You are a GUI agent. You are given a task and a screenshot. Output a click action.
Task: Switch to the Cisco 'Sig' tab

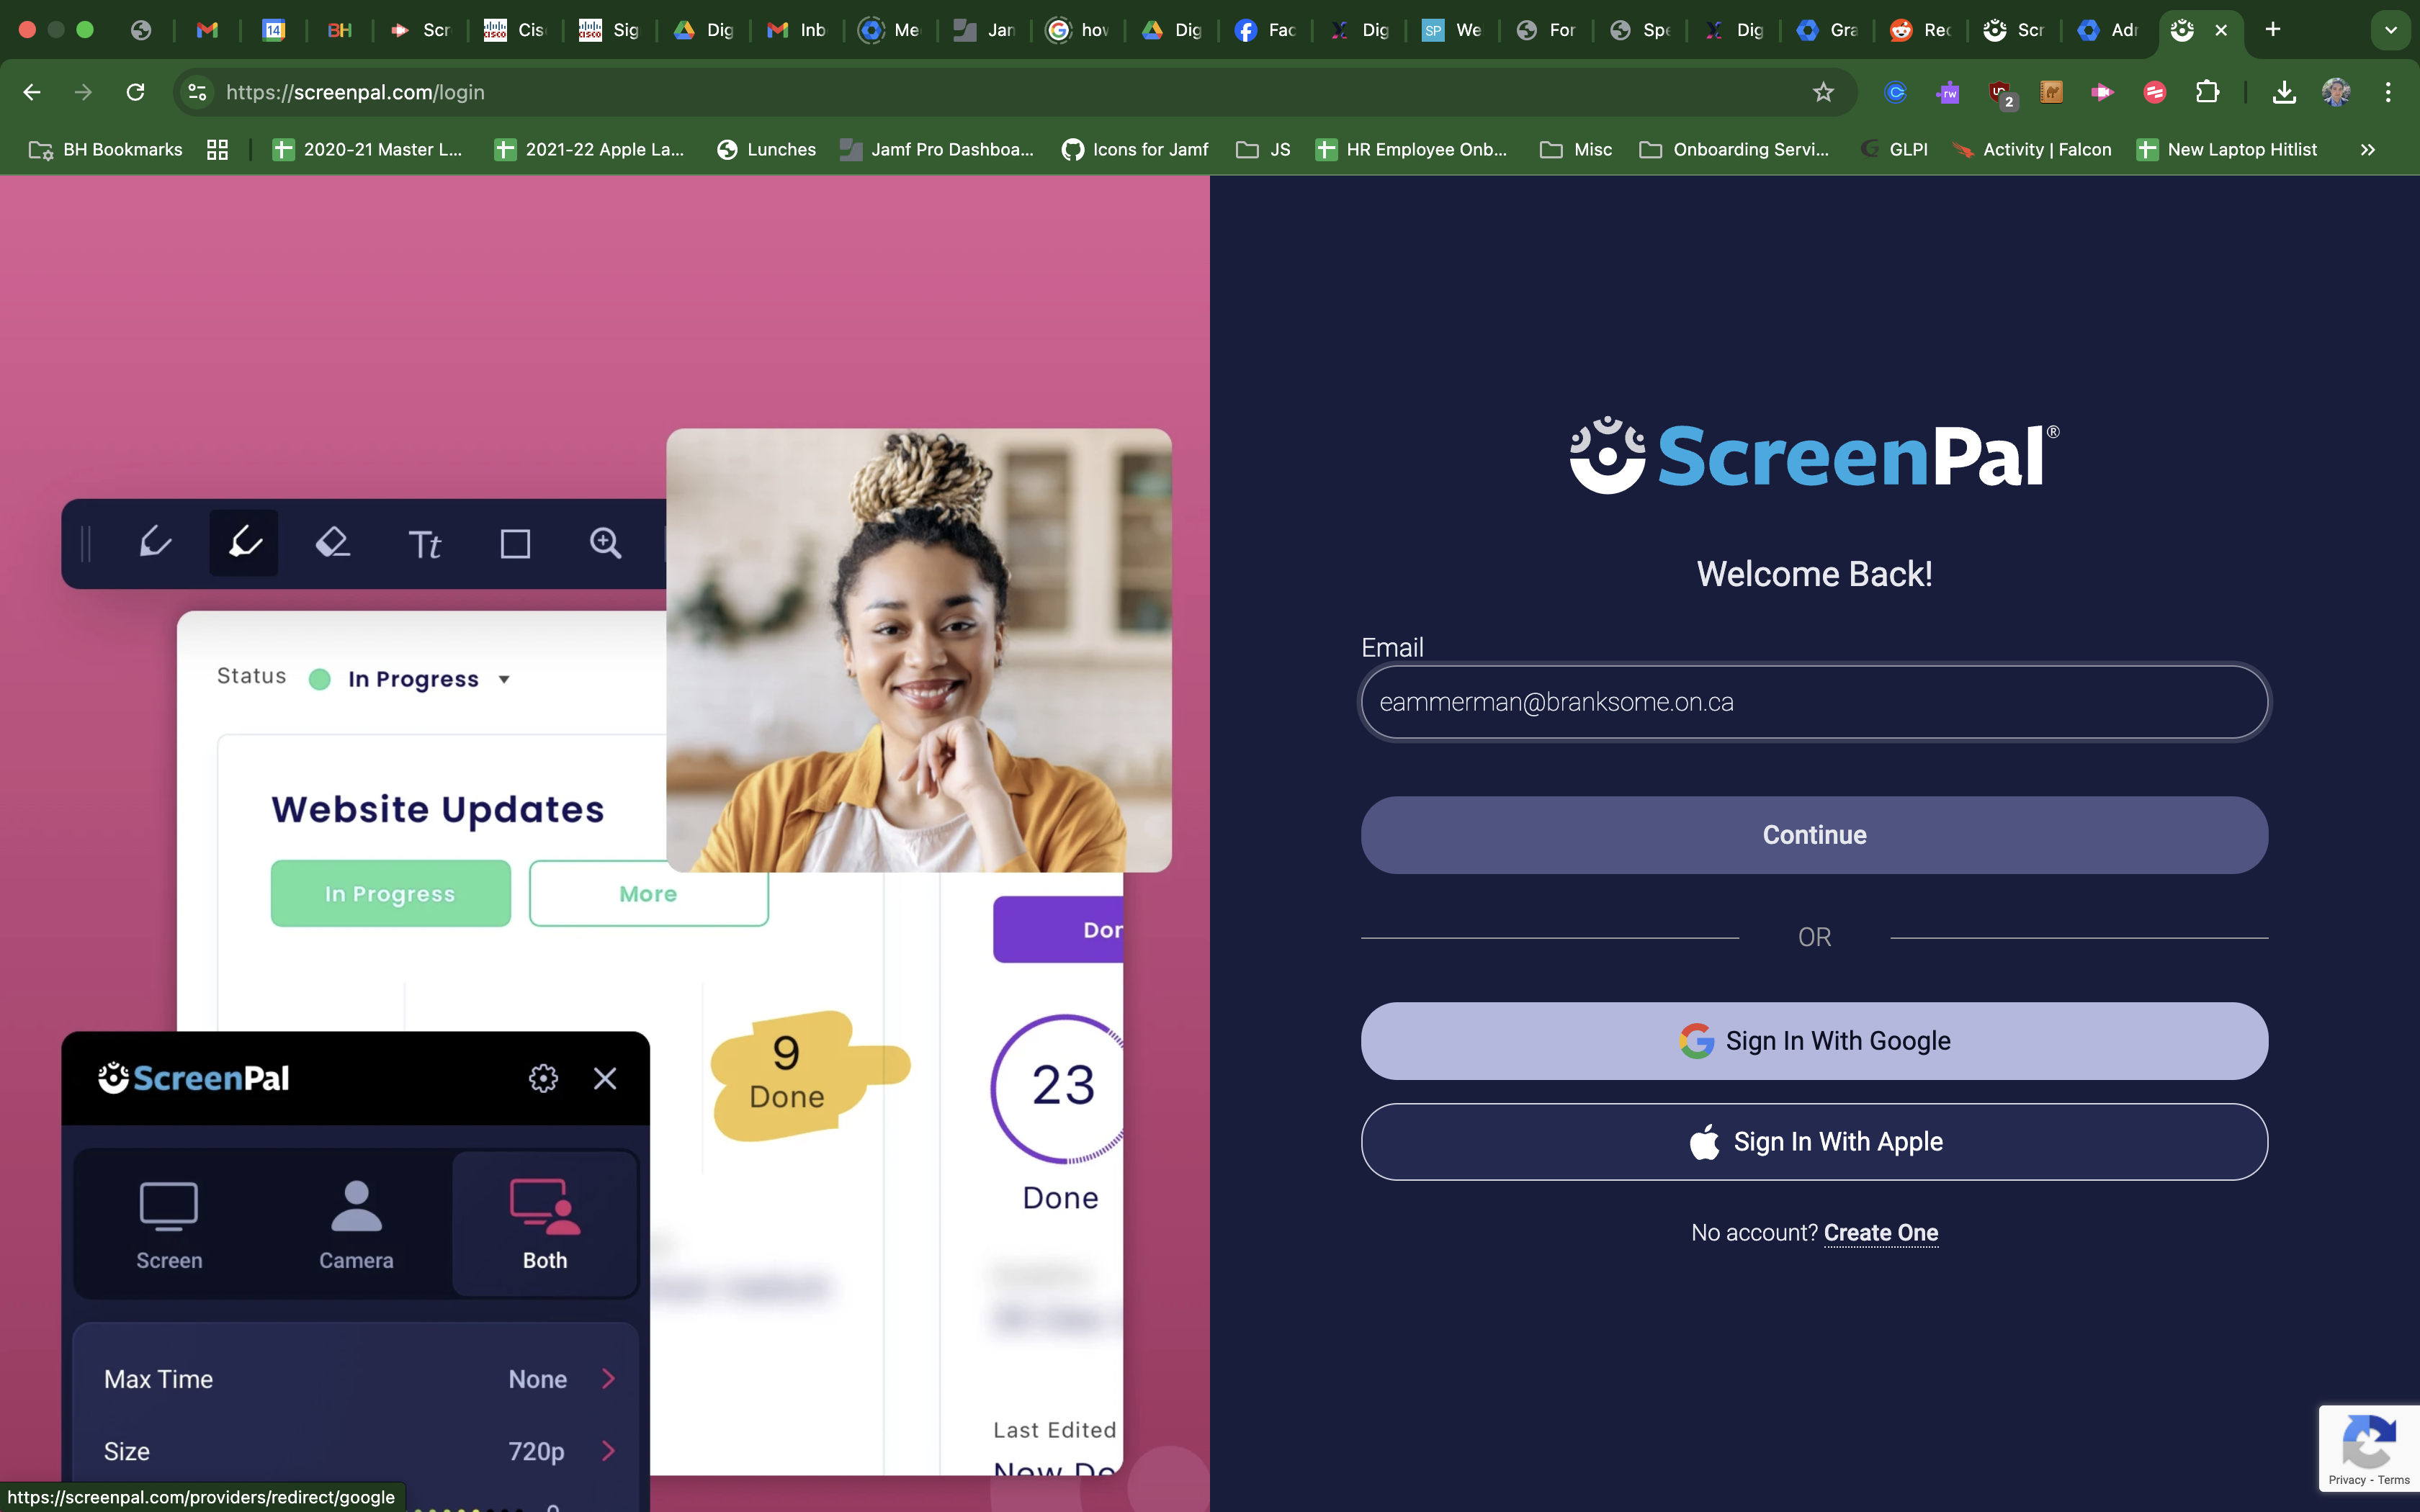(x=609, y=30)
